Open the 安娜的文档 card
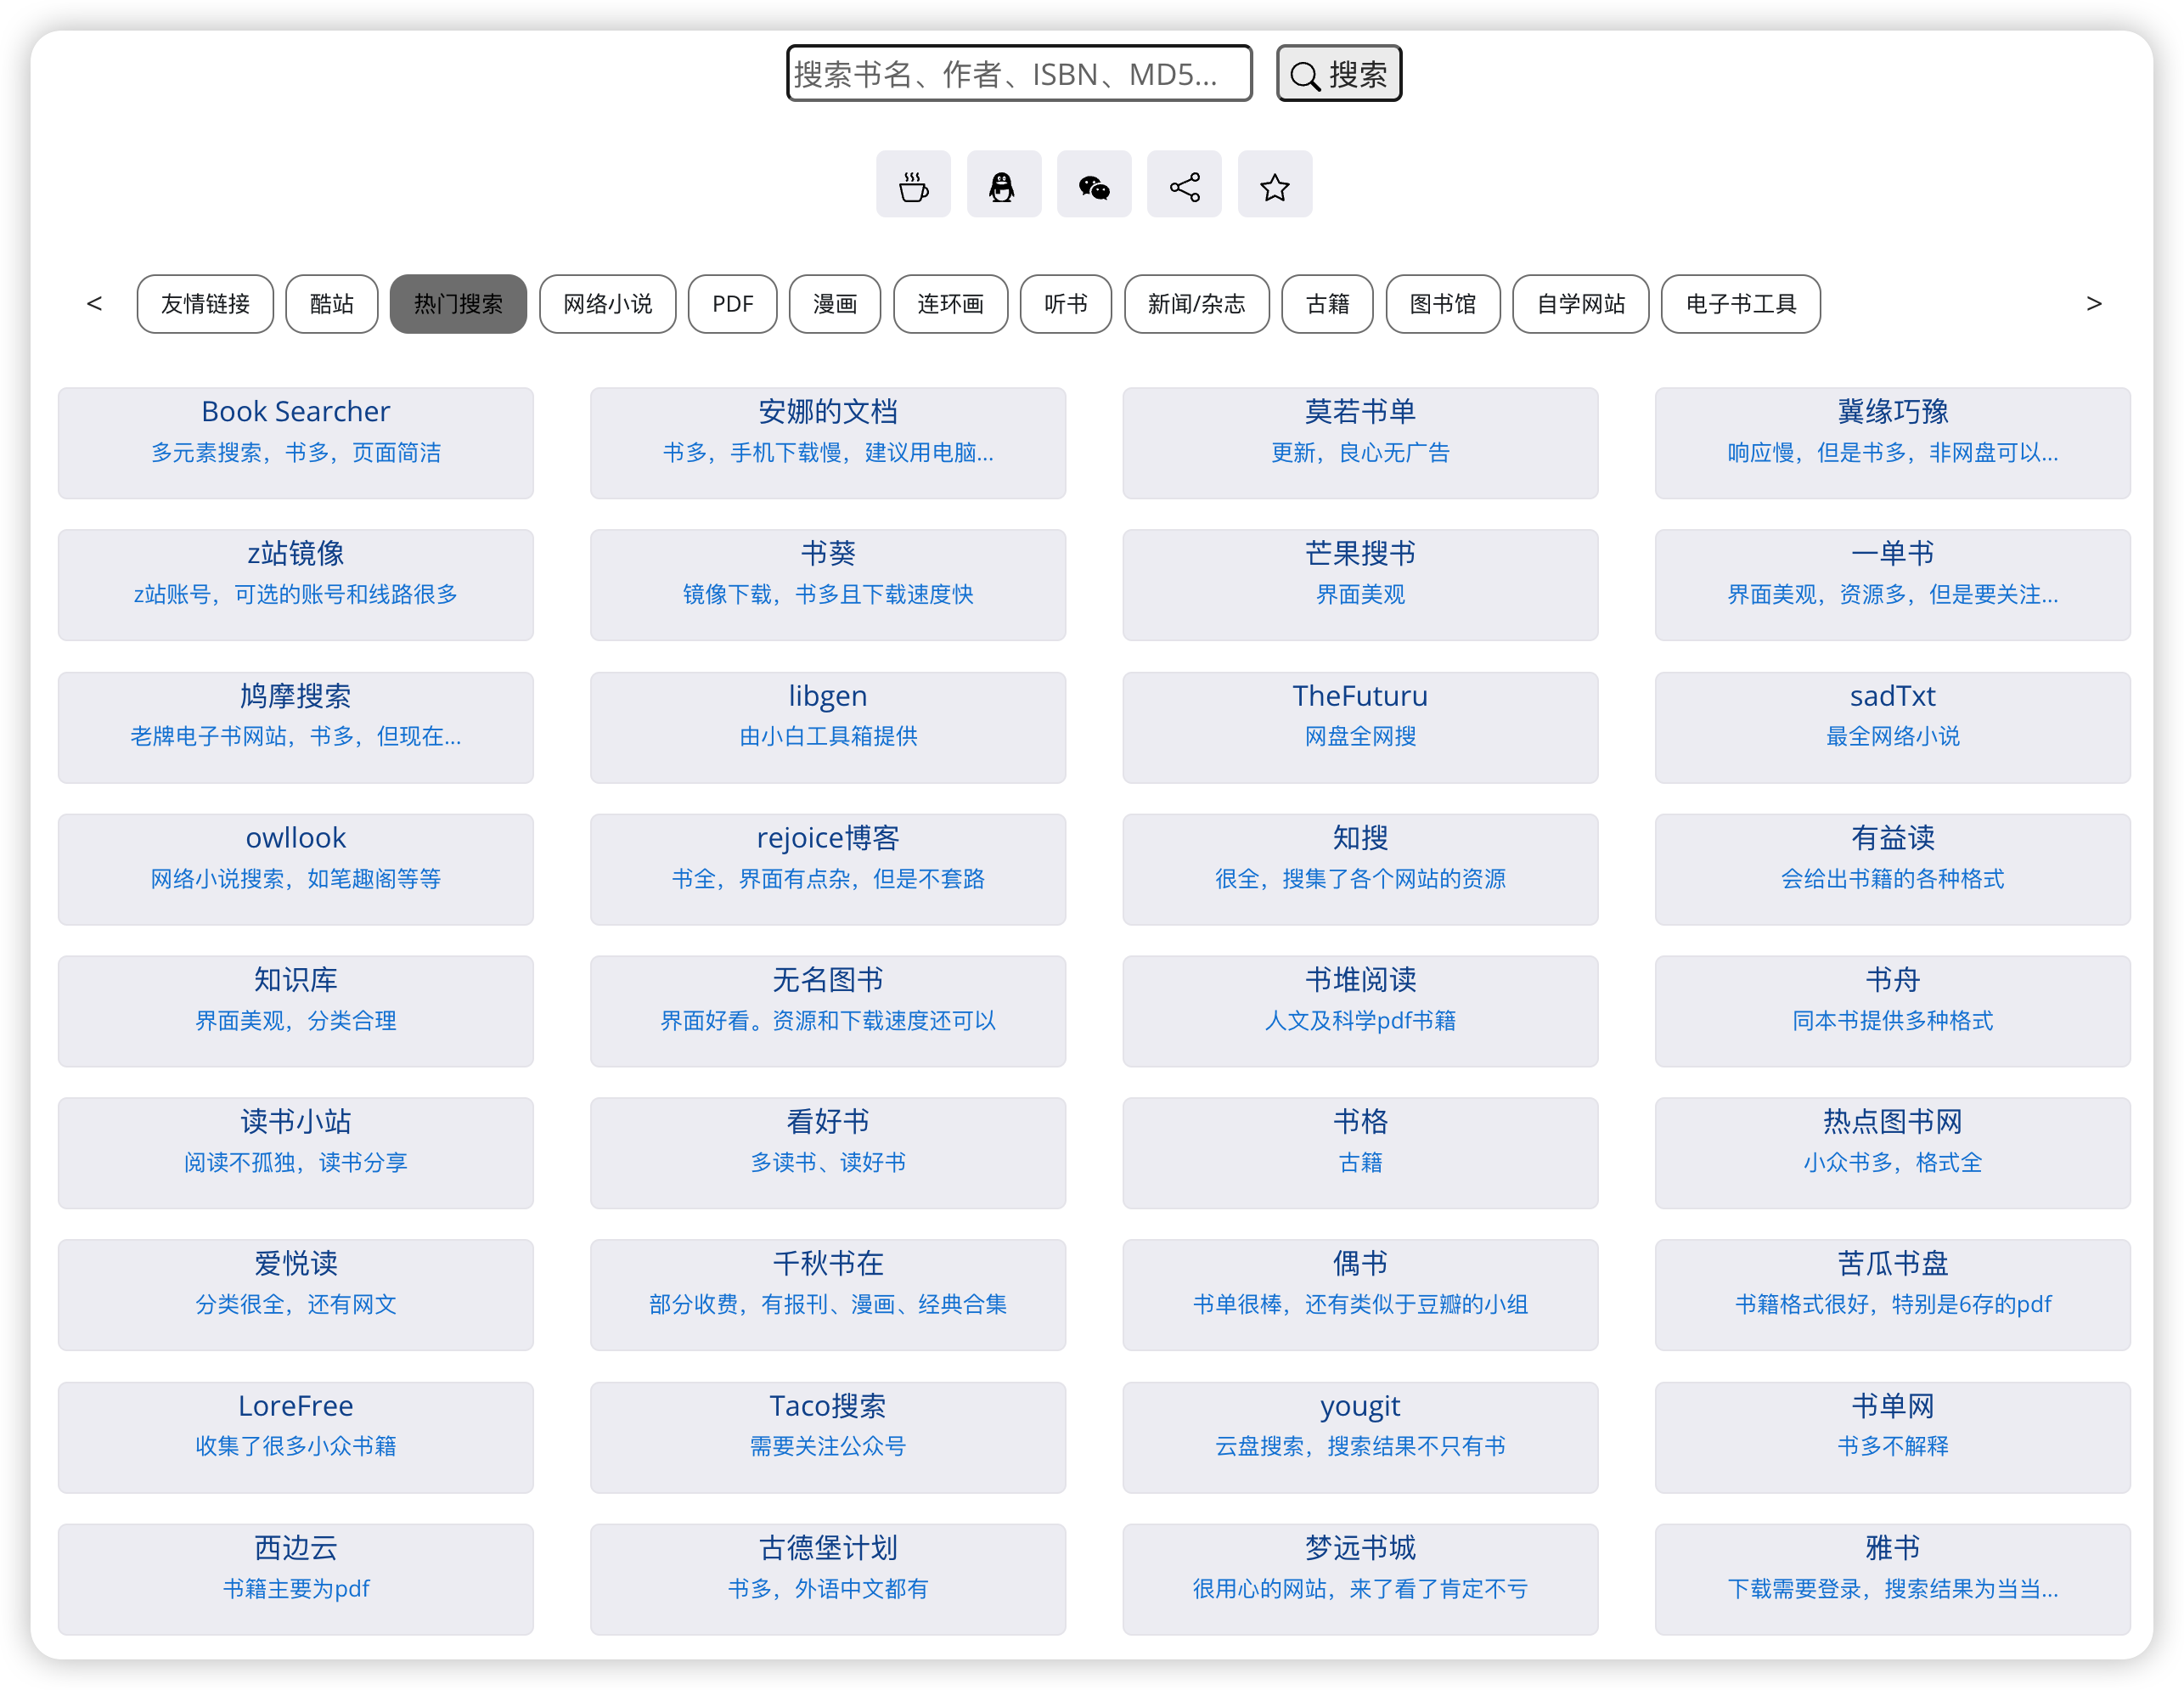Viewport: 2184px width, 1690px height. [828, 443]
